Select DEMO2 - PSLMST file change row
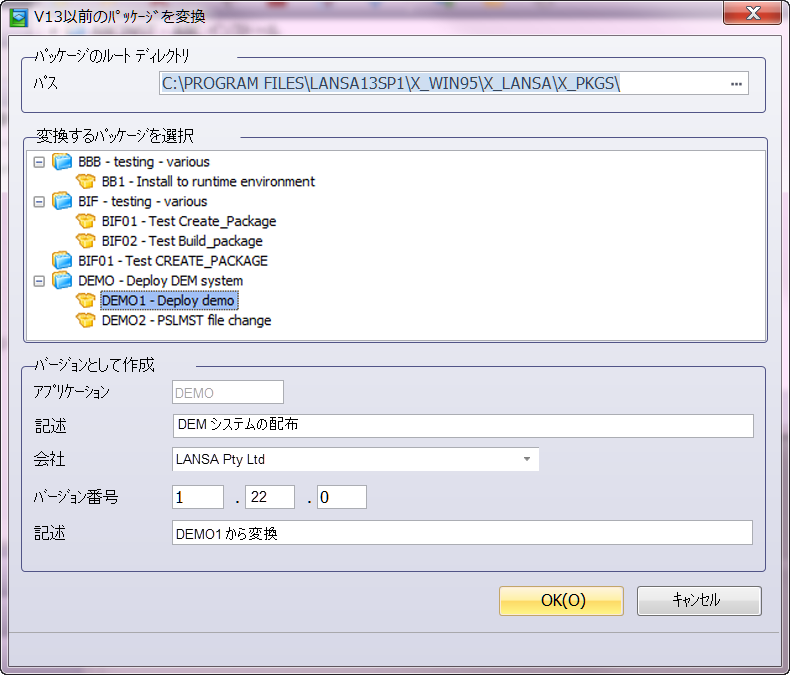This screenshot has width=790, height=675. pyautogui.click(x=186, y=320)
